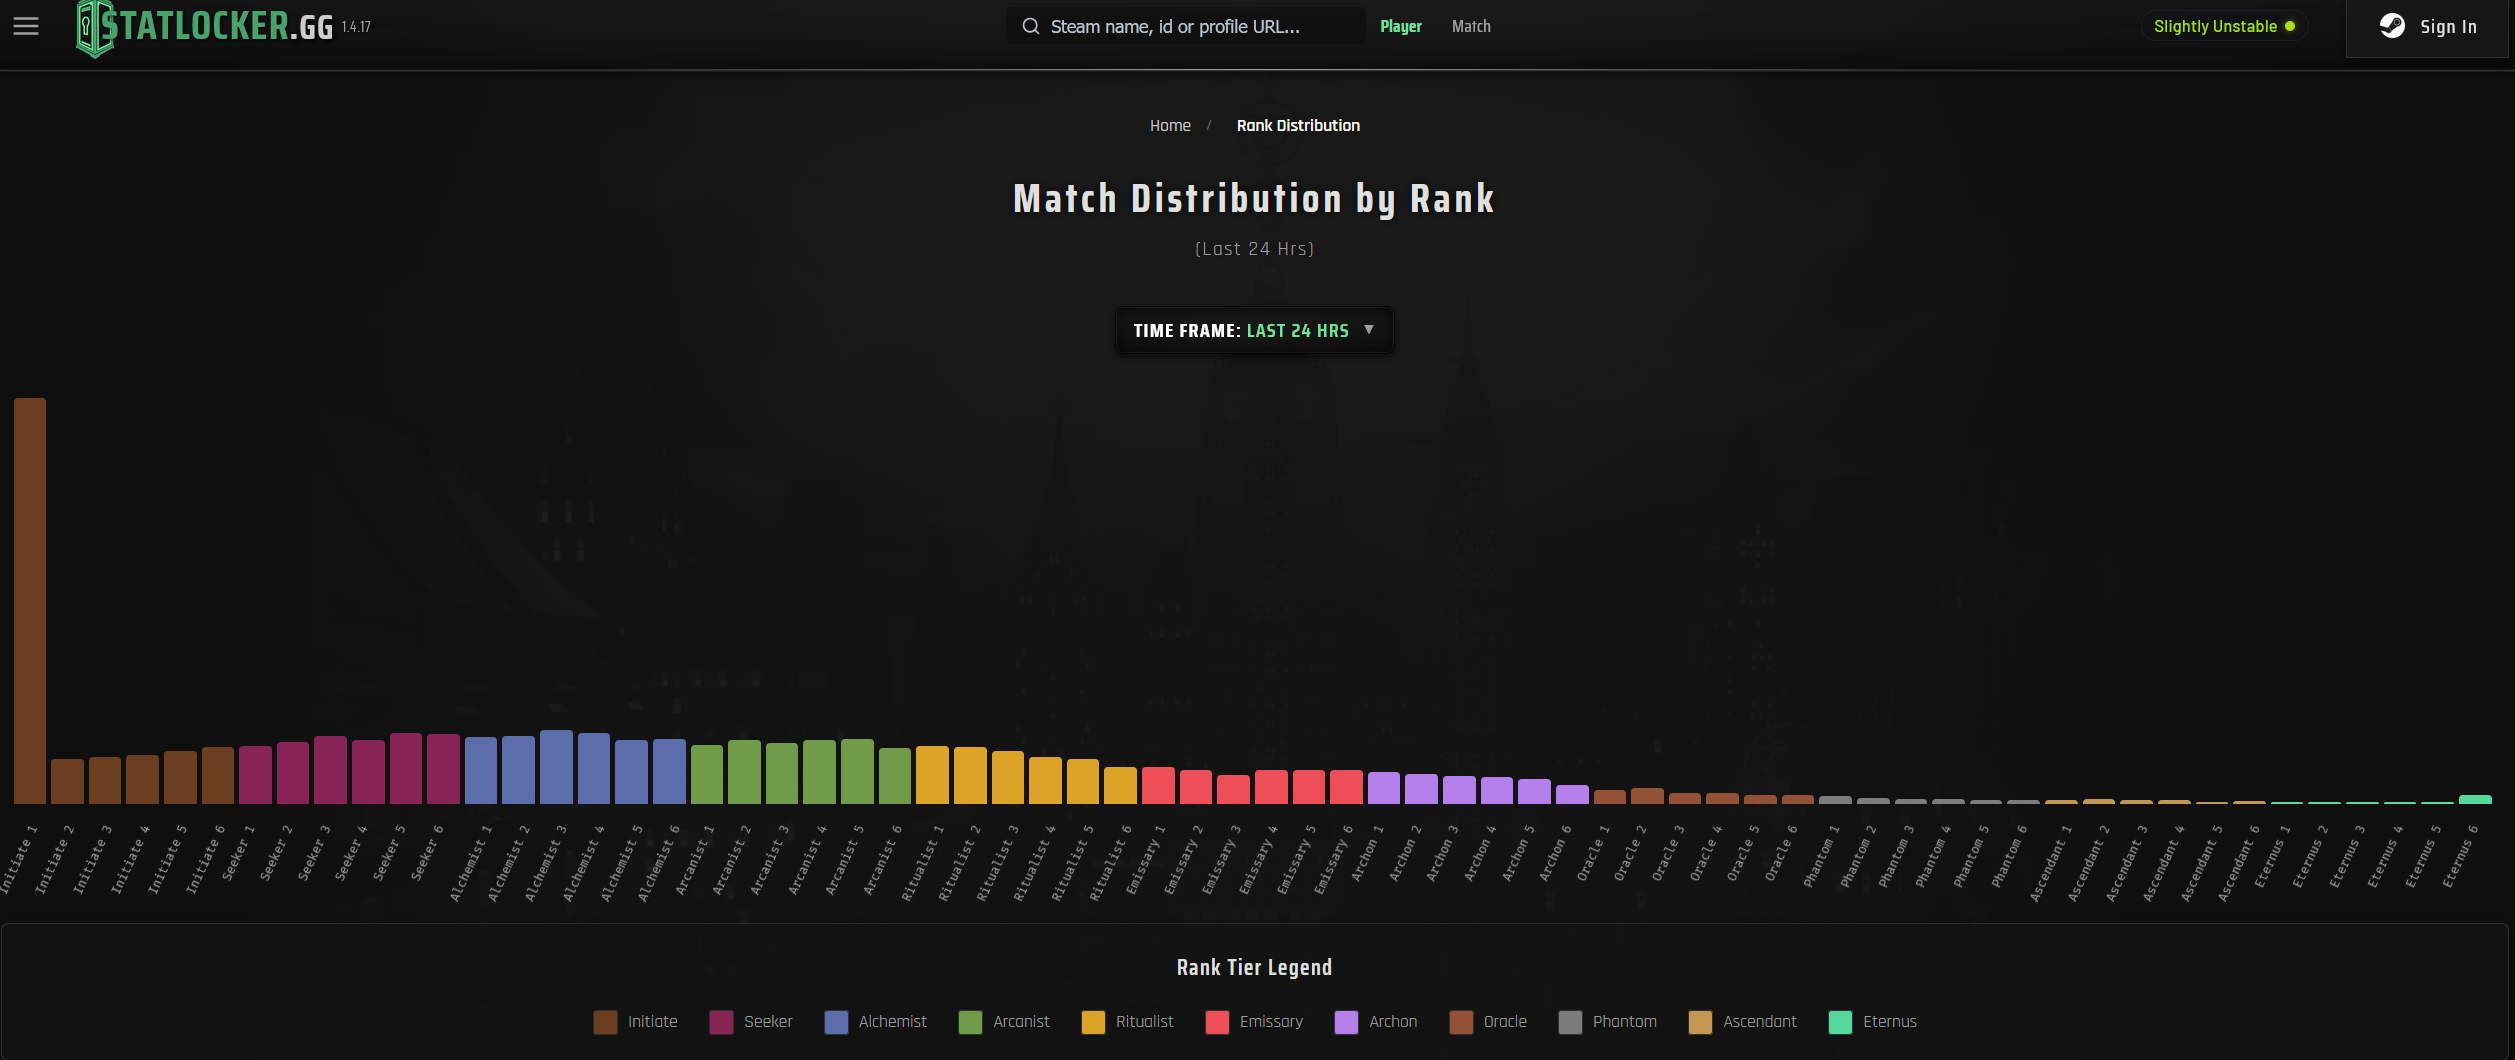Click the Ritualist 1 bar
Image resolution: width=2515 pixels, height=1060 pixels.
click(932, 775)
